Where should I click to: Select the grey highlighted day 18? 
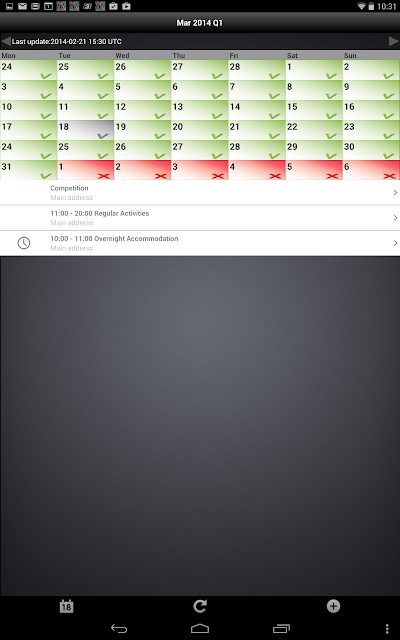[86, 130]
